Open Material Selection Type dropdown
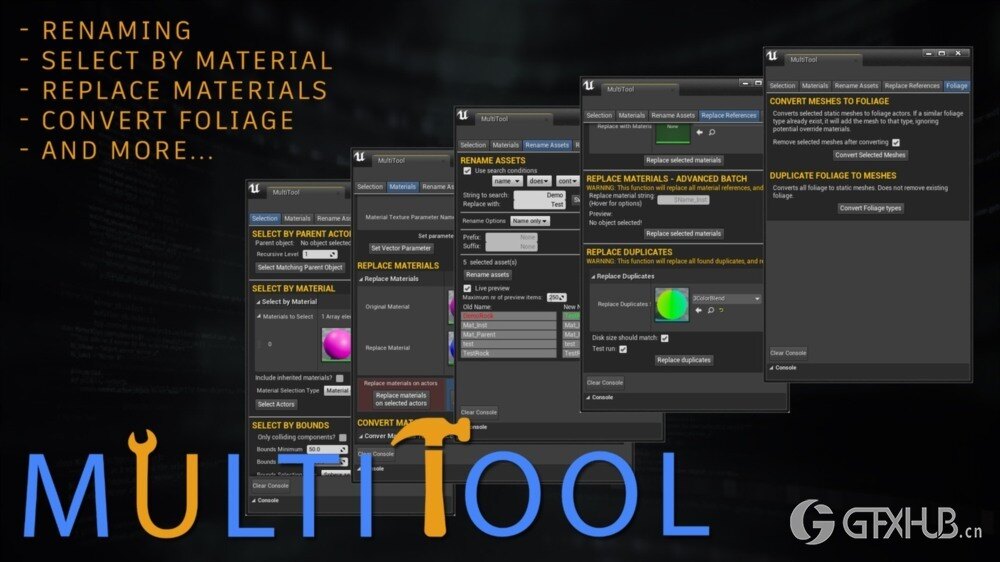Screen dimensions: 1000x562 337,390
